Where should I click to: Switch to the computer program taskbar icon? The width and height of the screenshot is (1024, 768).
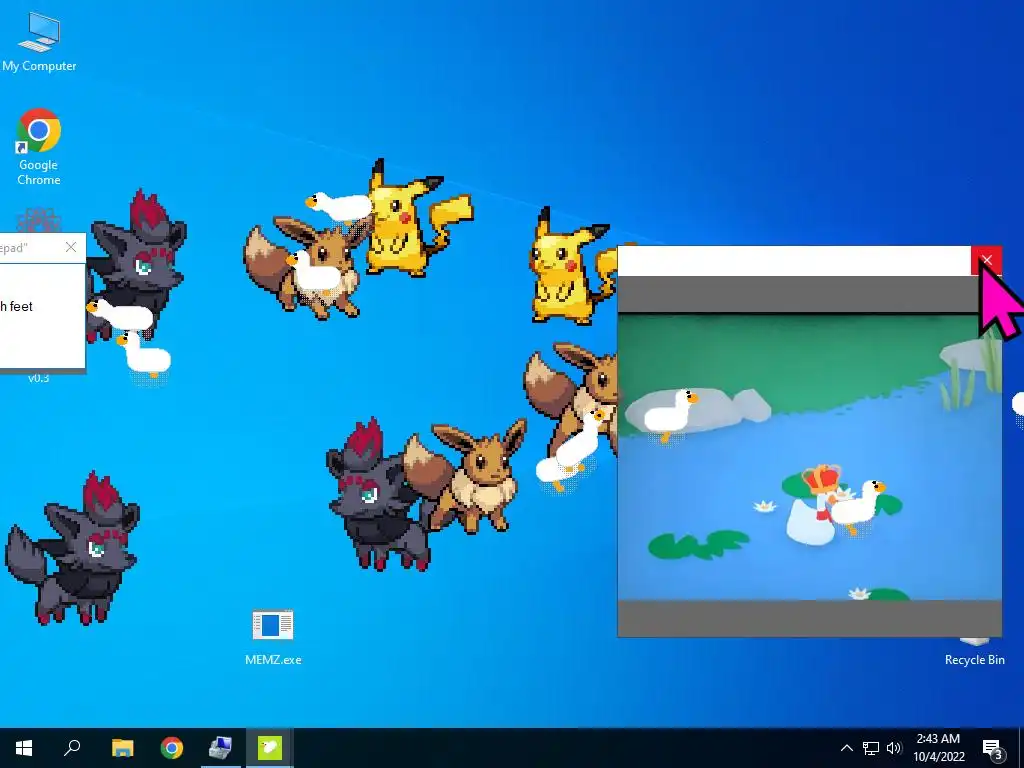click(x=220, y=748)
